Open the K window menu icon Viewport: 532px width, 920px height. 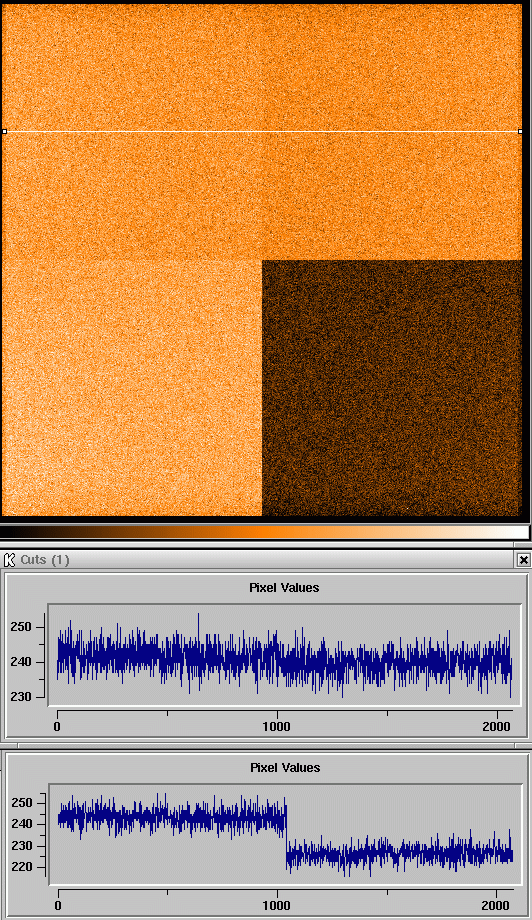point(9,560)
